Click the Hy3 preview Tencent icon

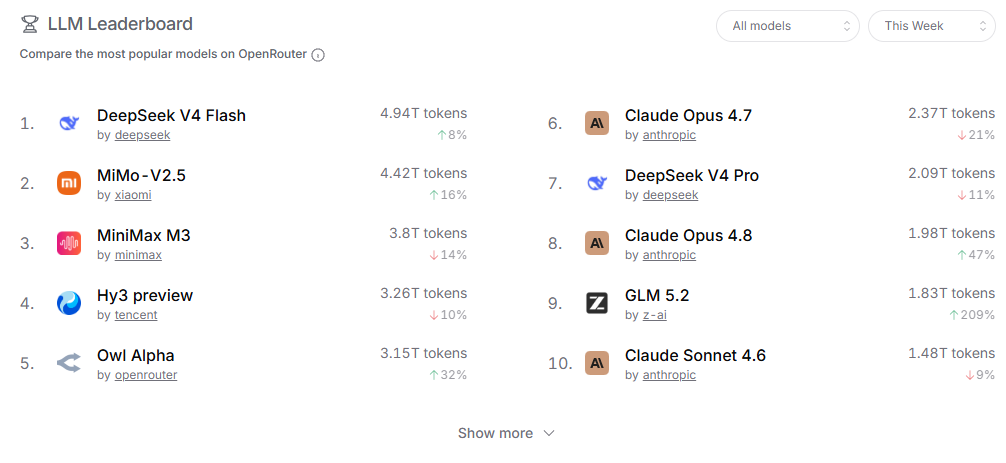point(69,303)
